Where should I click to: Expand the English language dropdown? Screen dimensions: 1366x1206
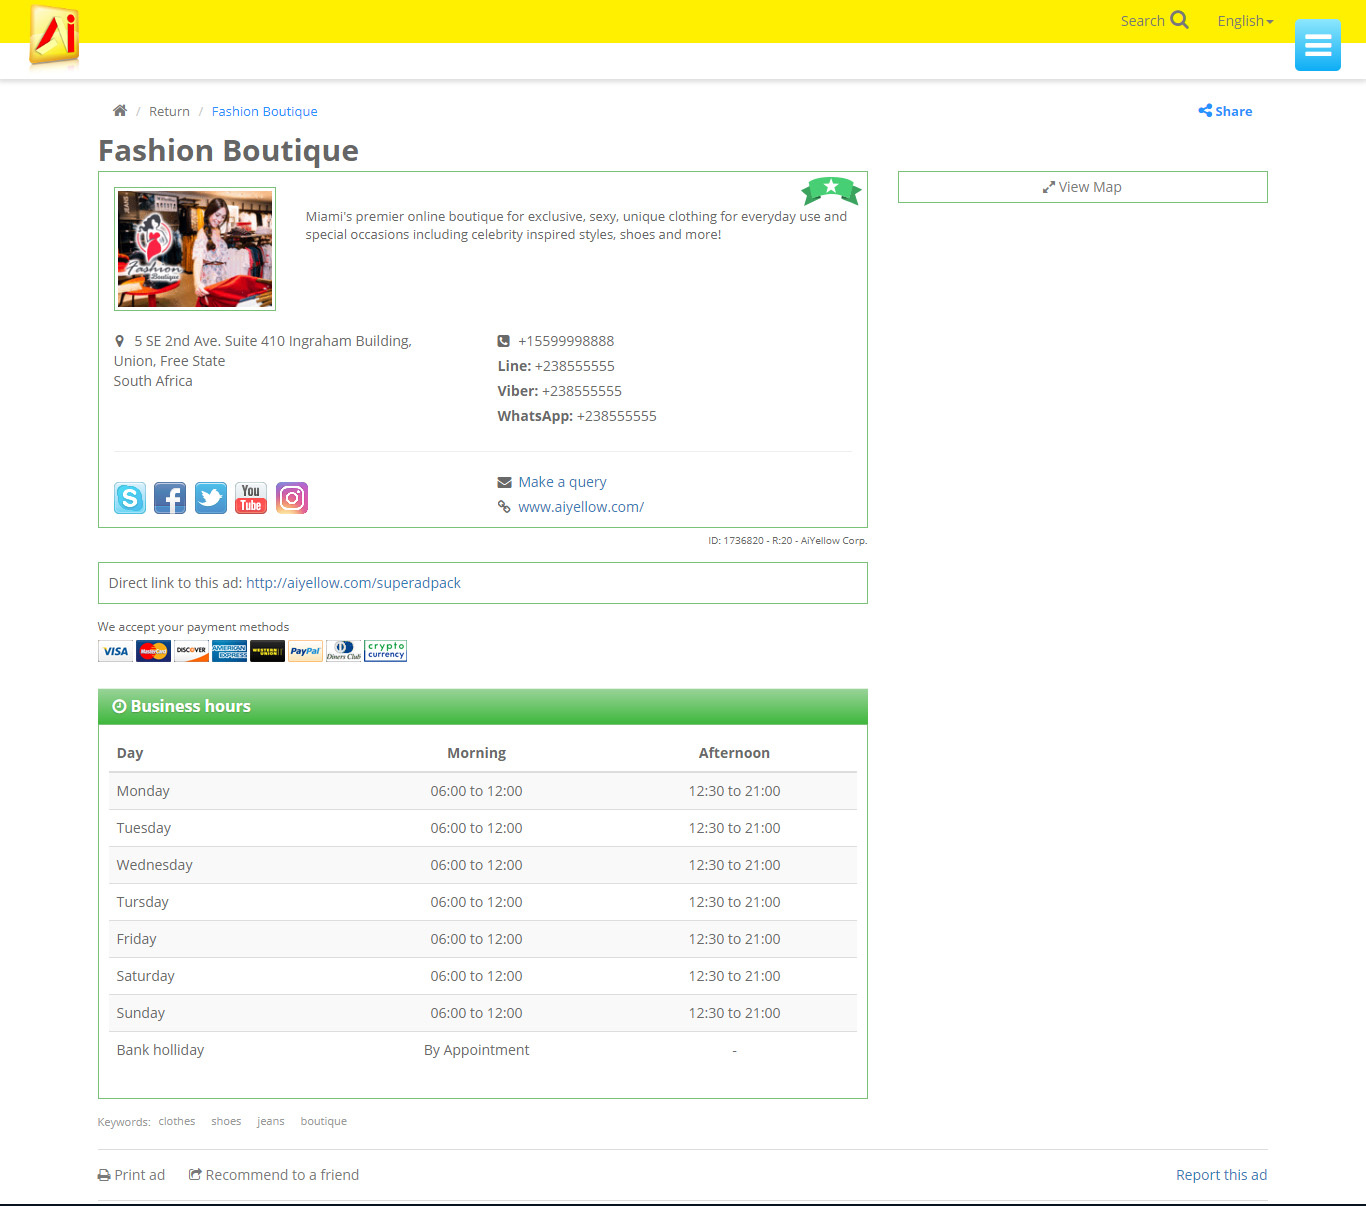point(1245,21)
